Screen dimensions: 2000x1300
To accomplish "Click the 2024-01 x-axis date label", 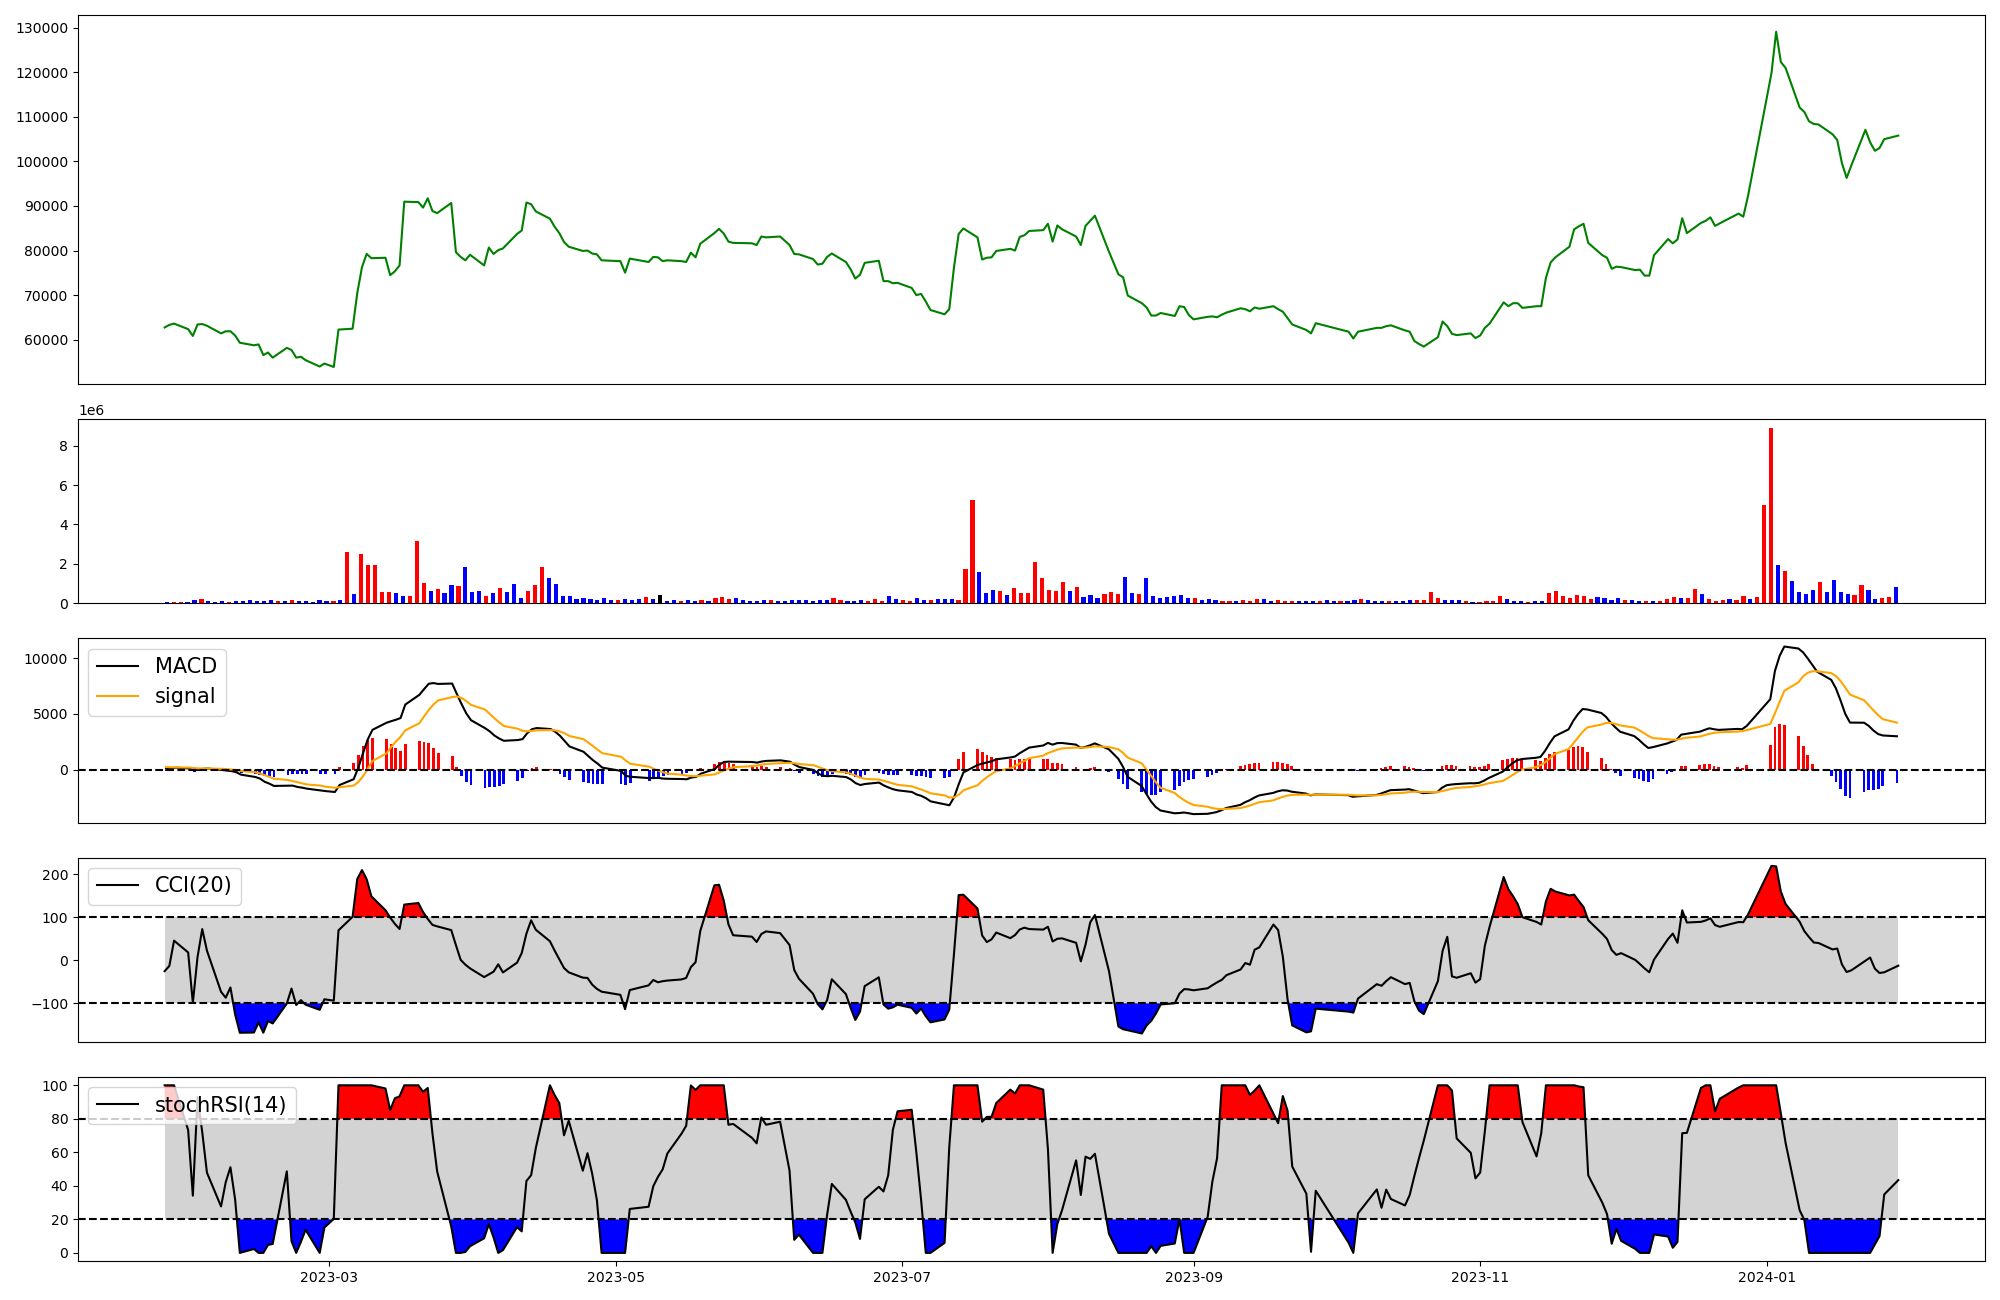I will point(1767,1277).
